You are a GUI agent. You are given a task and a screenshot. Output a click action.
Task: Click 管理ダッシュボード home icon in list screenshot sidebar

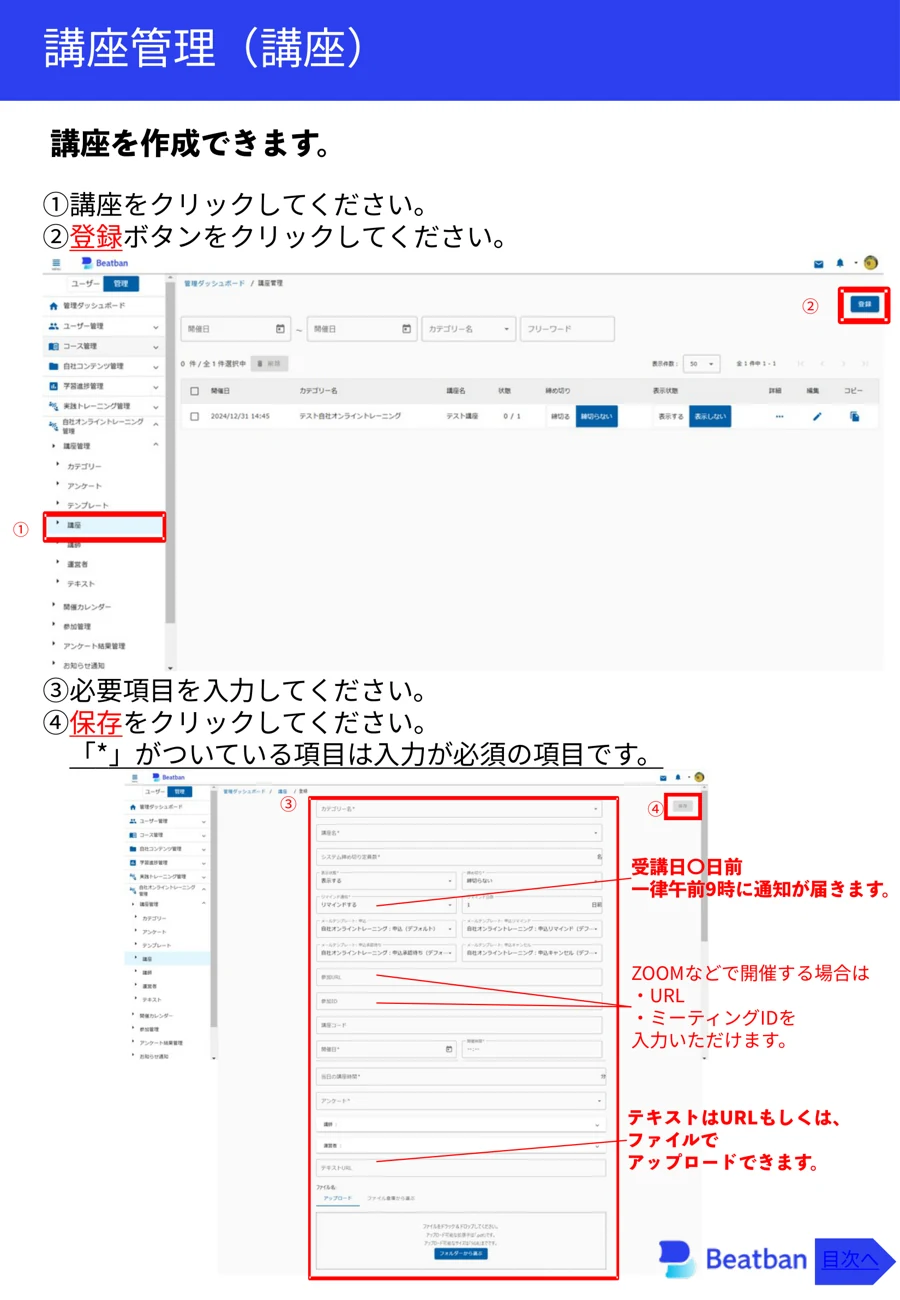click(x=54, y=306)
